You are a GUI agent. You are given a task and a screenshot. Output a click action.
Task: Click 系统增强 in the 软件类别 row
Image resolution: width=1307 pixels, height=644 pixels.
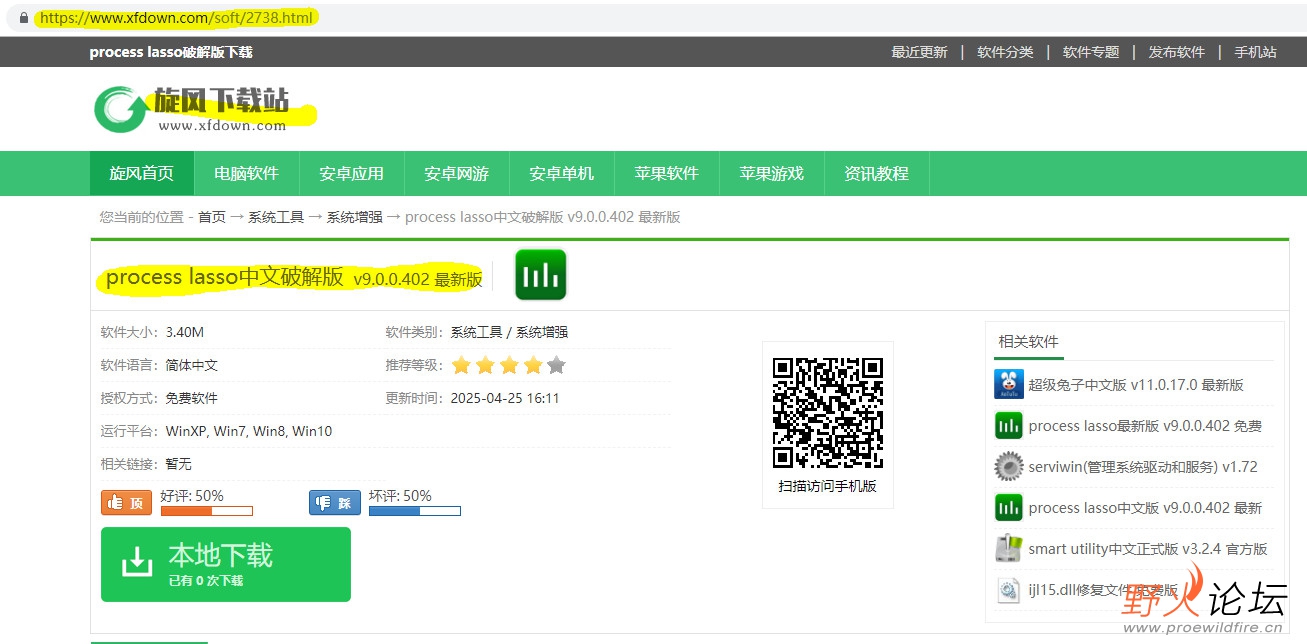pos(542,332)
